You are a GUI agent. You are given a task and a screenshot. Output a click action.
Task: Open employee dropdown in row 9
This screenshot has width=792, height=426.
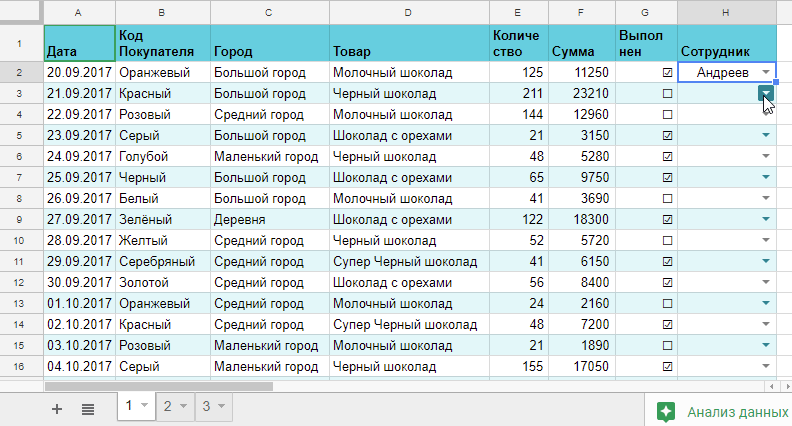point(766,219)
